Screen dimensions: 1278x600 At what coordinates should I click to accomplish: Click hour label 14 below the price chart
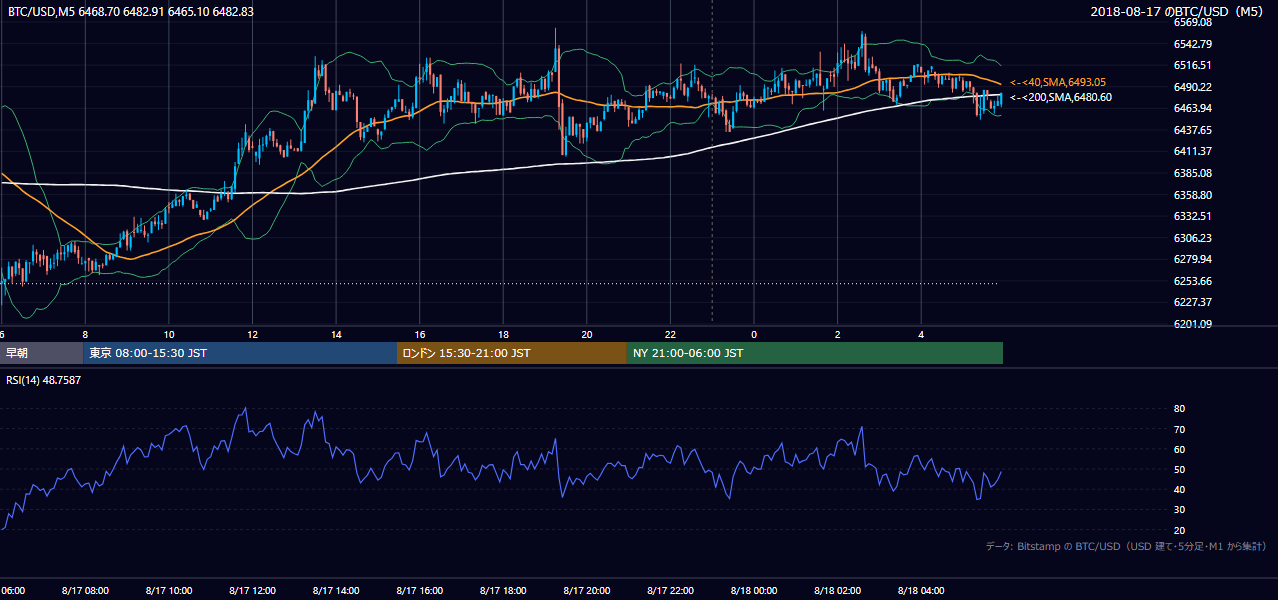click(336, 334)
